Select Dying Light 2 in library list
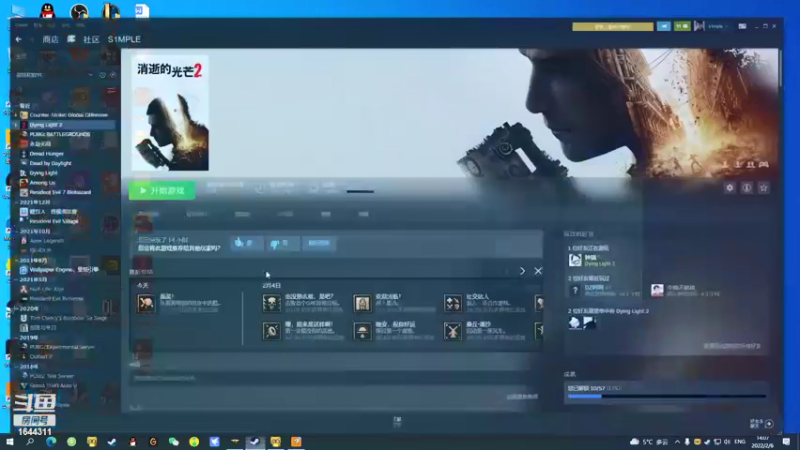Screen dimensions: 800x450 click(x=64, y=124)
